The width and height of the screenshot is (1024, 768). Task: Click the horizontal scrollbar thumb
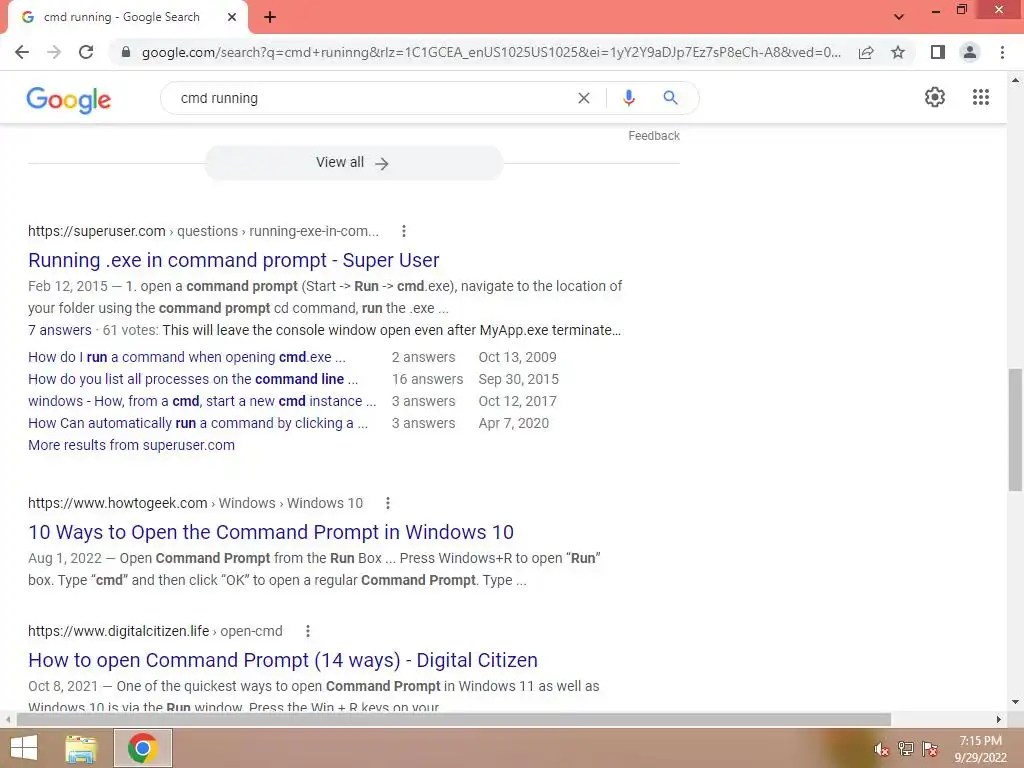coord(454,719)
